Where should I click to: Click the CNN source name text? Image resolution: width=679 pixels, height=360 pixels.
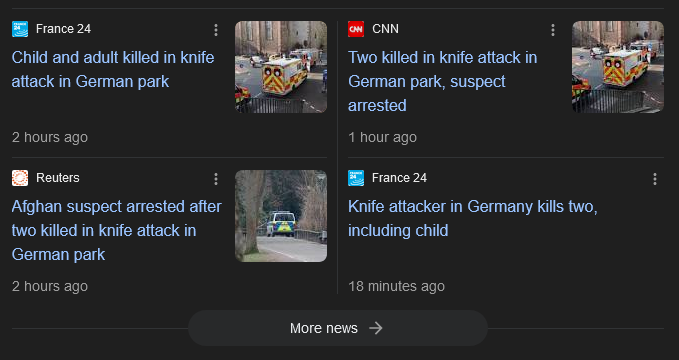(x=385, y=29)
